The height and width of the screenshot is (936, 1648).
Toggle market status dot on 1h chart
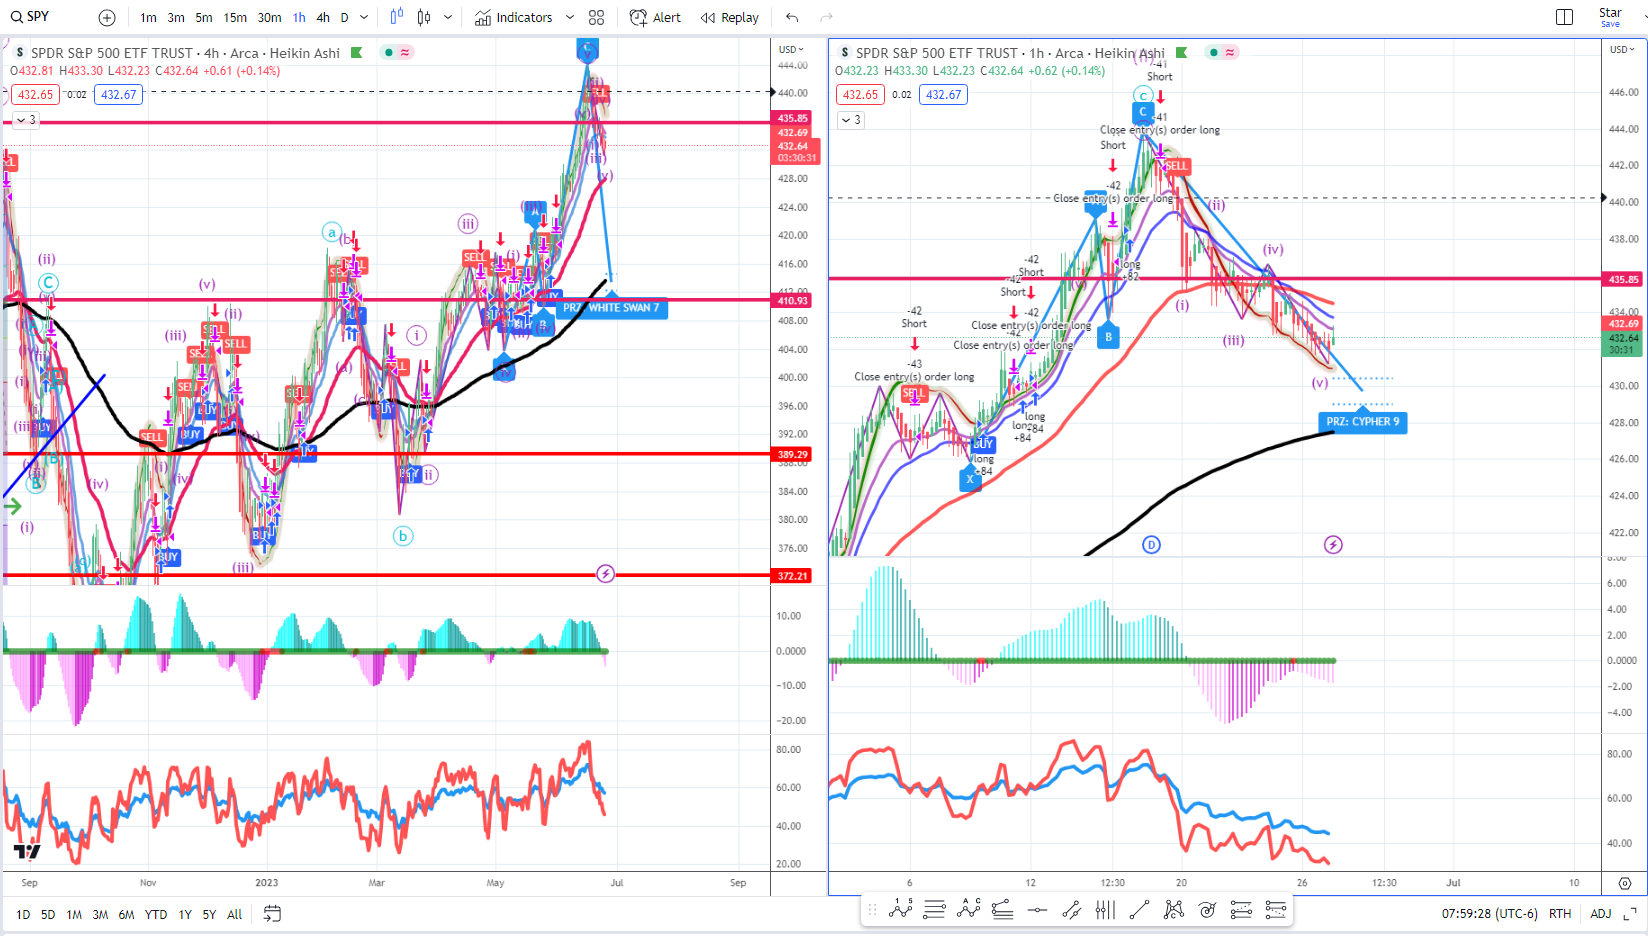[1213, 53]
